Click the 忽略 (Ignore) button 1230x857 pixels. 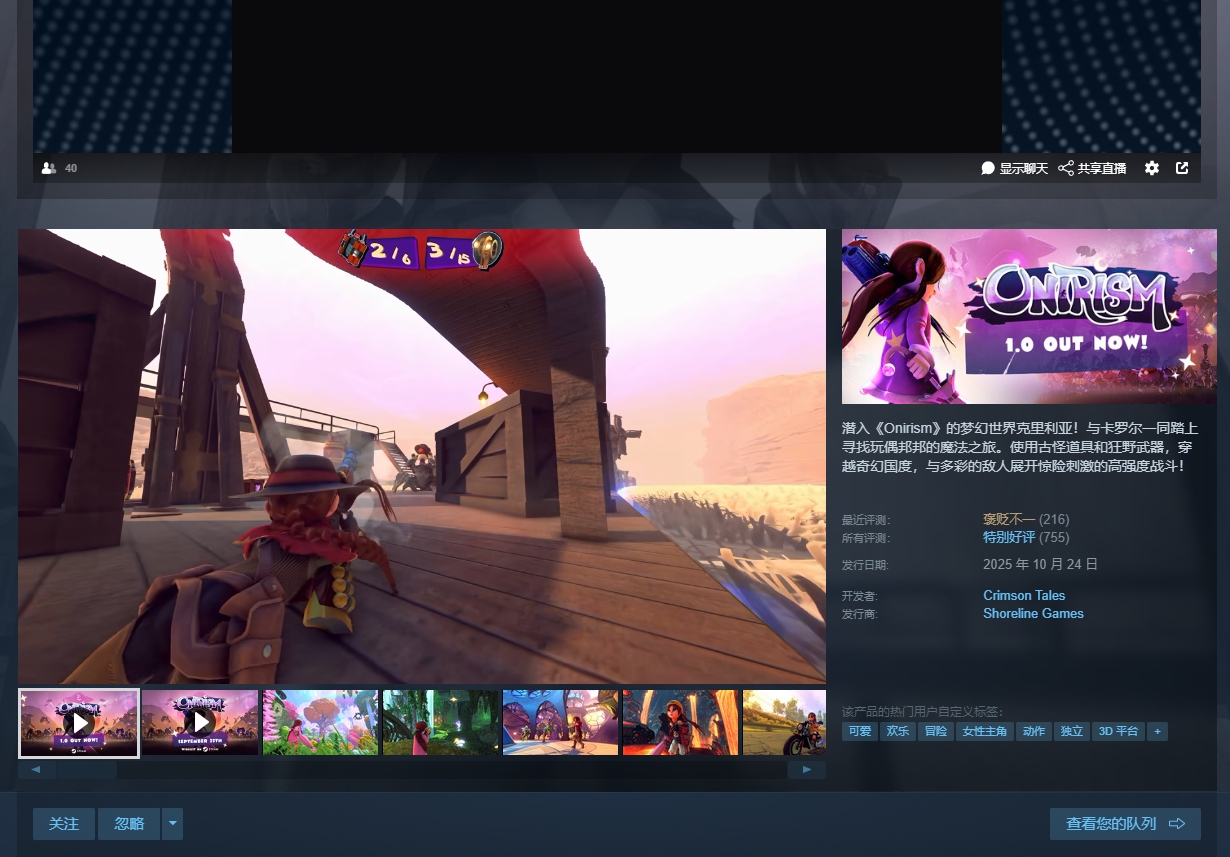click(129, 824)
